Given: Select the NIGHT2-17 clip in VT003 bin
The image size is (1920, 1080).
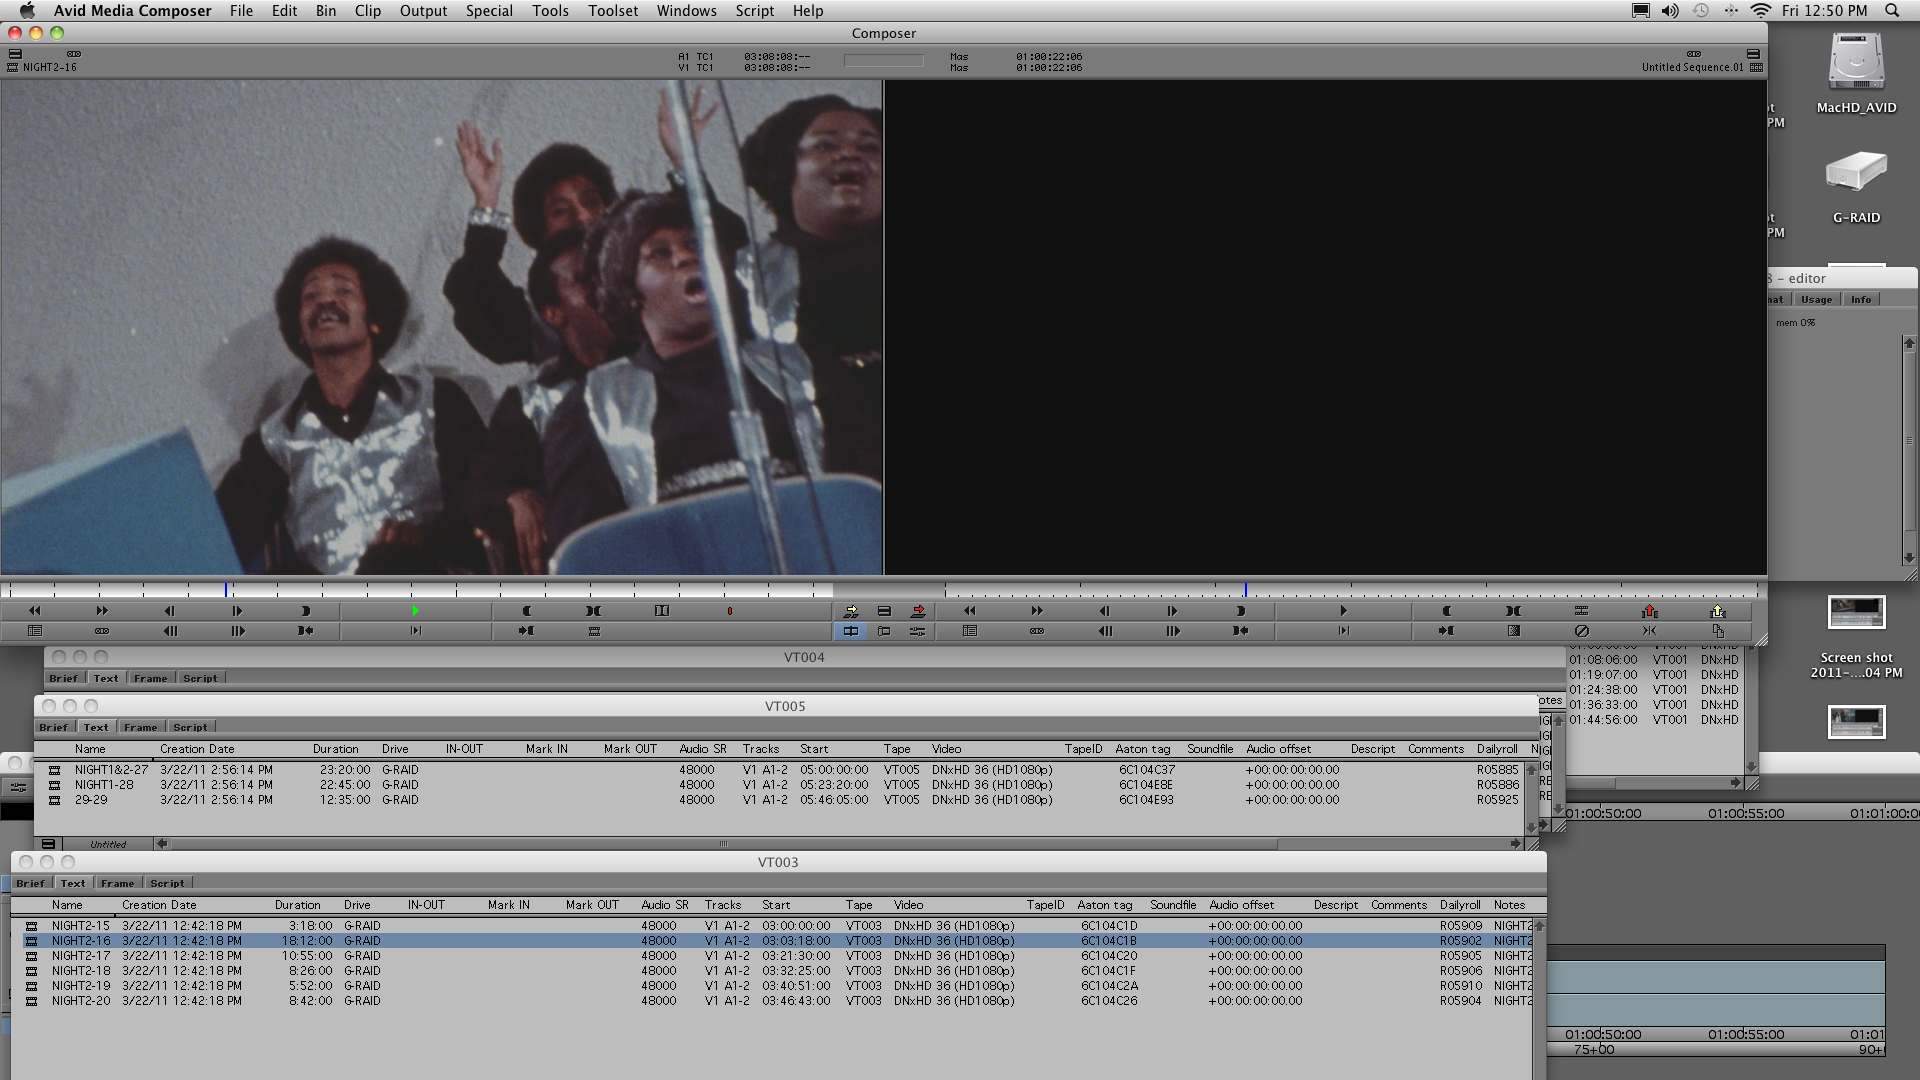Looking at the screenshot, I should (81, 956).
